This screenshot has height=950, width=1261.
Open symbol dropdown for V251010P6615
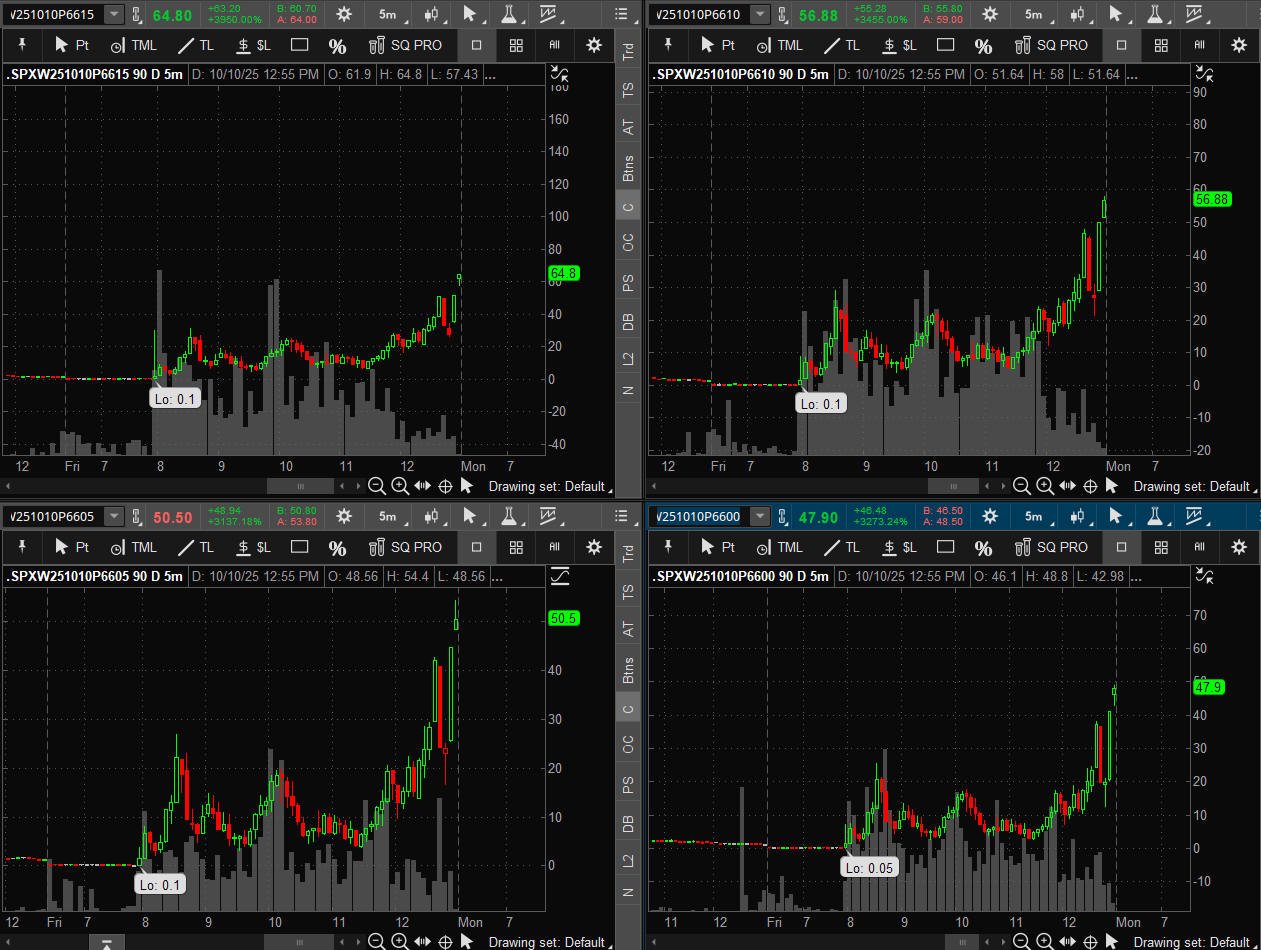pos(114,14)
